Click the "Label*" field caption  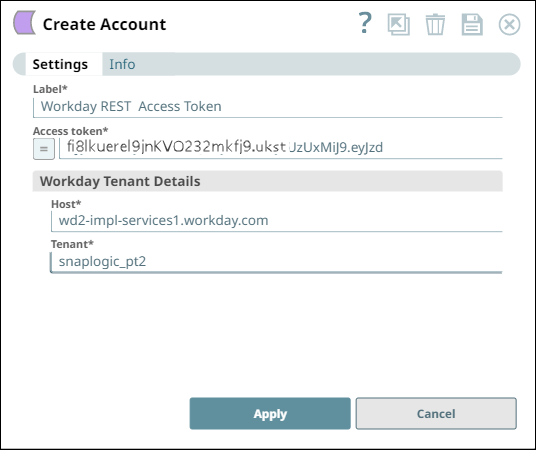coord(50,89)
